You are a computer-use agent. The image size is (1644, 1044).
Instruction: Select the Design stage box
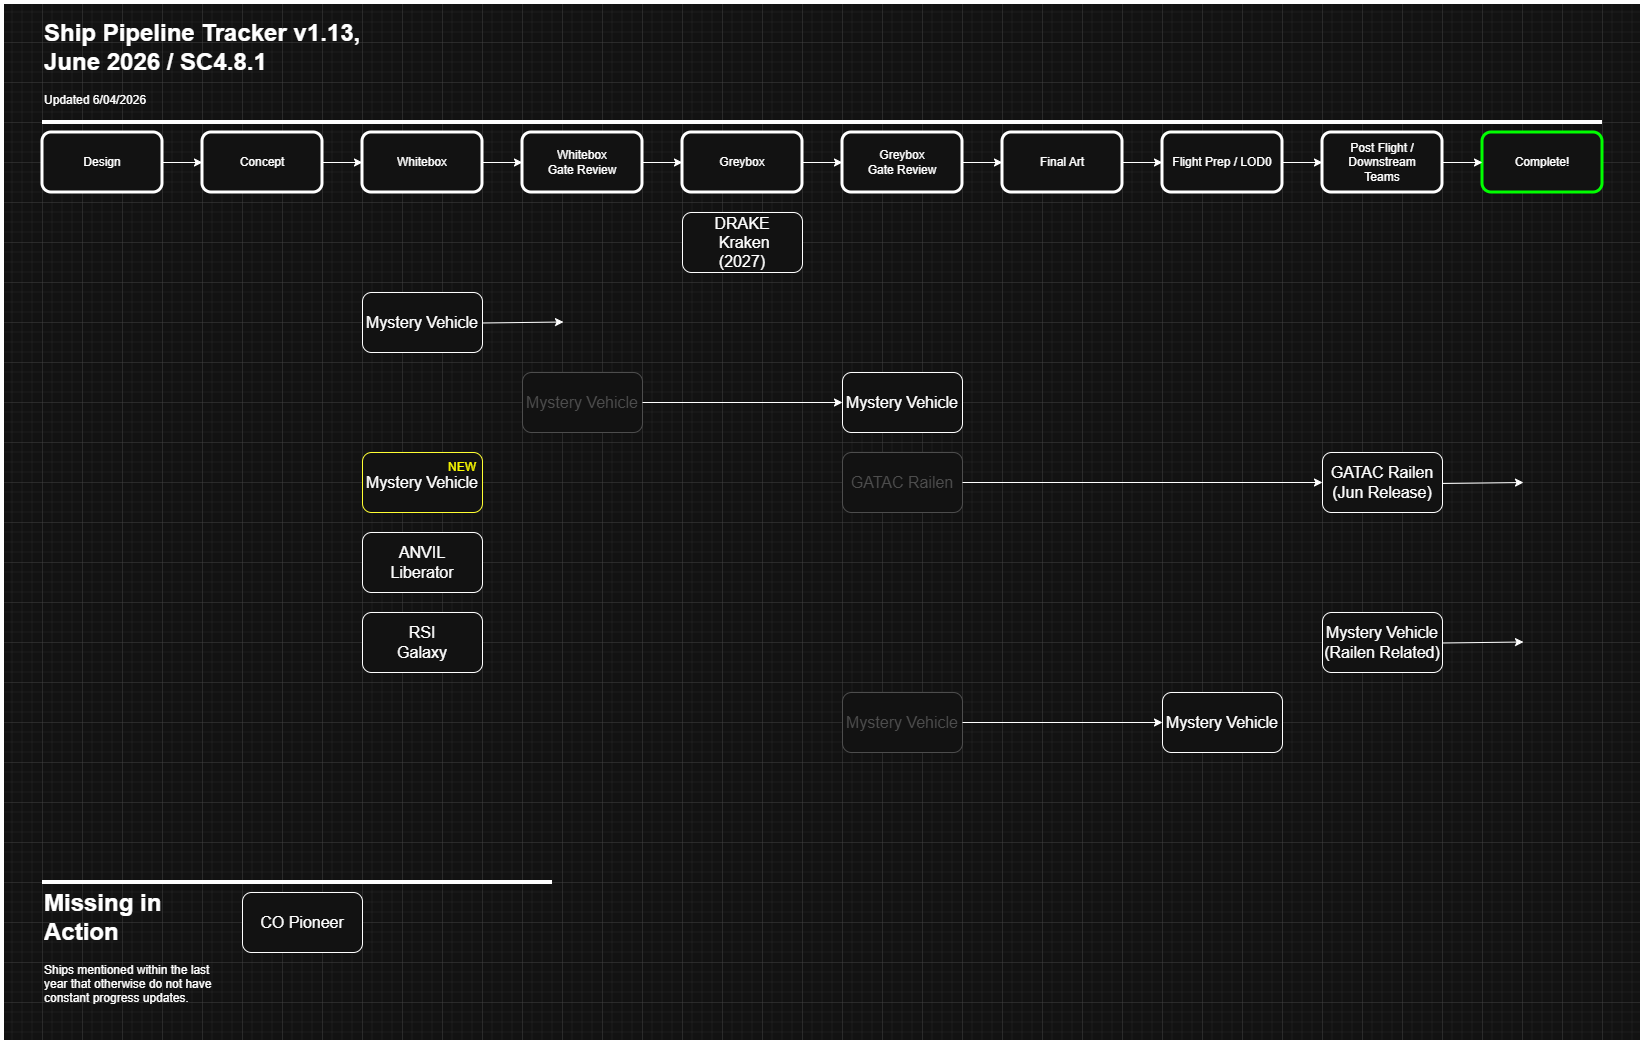[102, 162]
